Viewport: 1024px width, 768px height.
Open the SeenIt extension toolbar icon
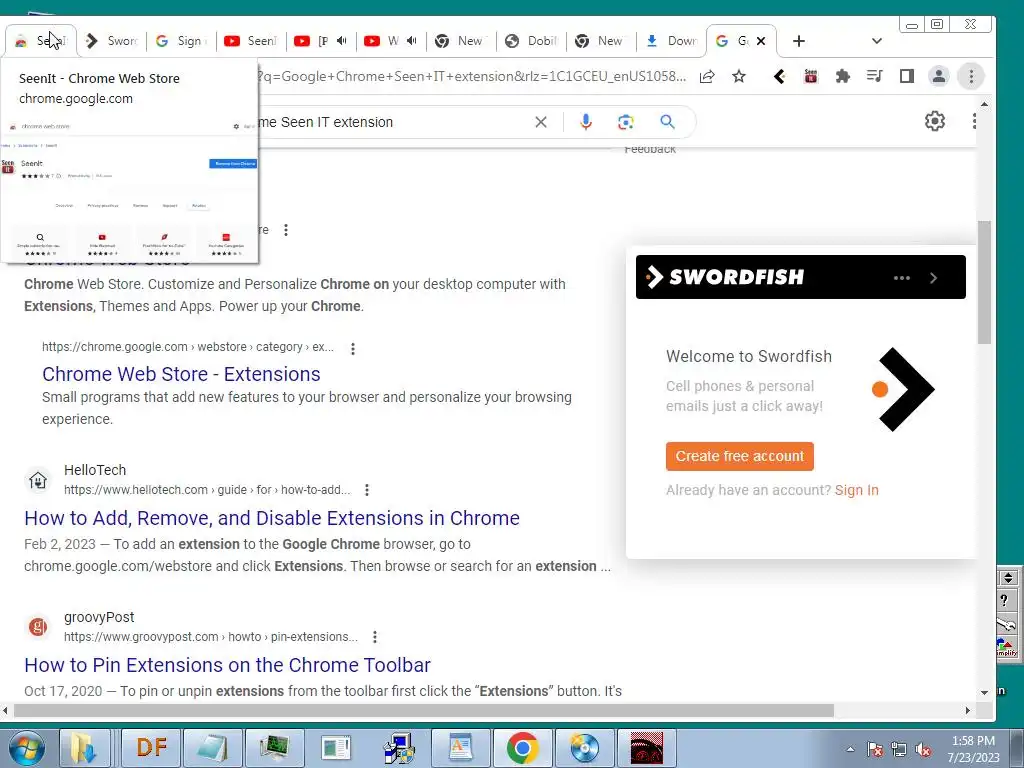[x=810, y=76]
